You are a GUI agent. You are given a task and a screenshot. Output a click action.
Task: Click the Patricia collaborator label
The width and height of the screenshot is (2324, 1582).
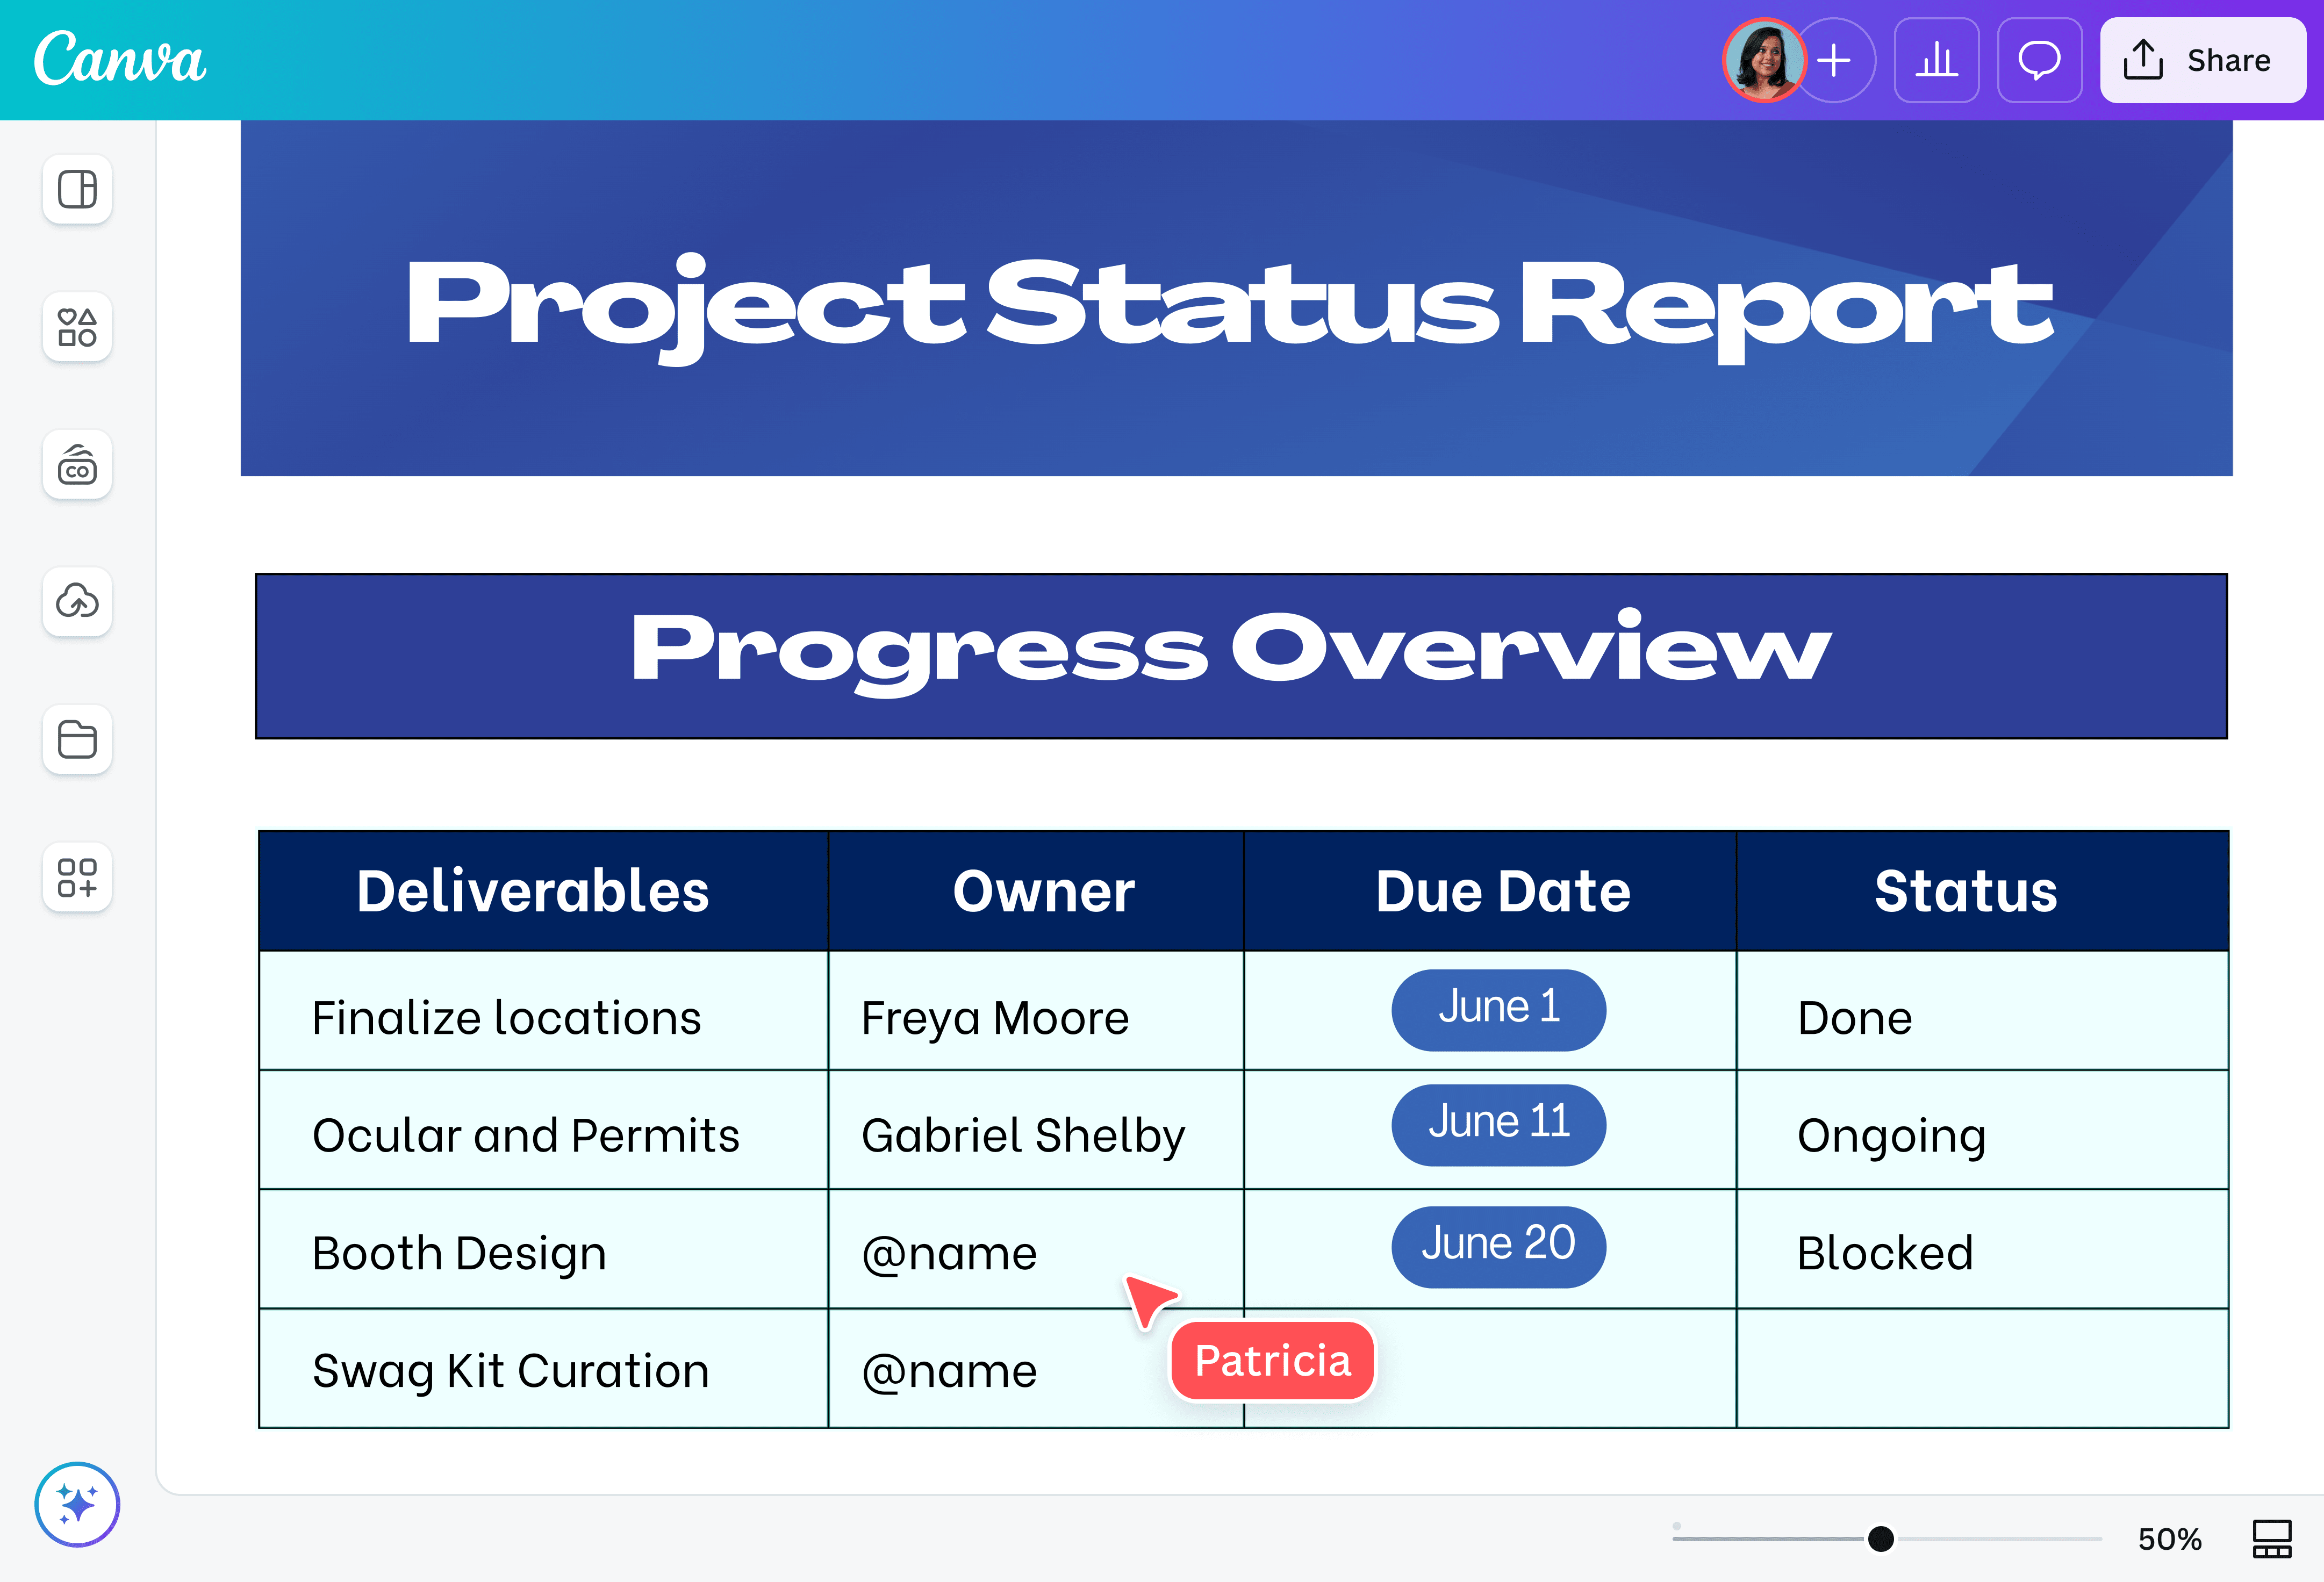(x=1271, y=1360)
